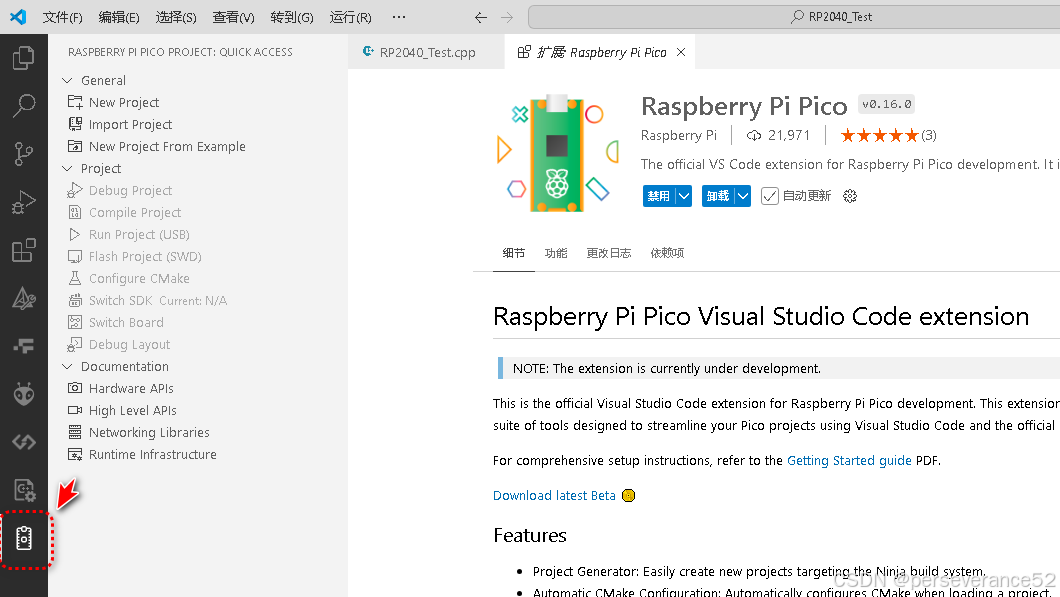Open Hardware APIs documentation

pos(131,388)
